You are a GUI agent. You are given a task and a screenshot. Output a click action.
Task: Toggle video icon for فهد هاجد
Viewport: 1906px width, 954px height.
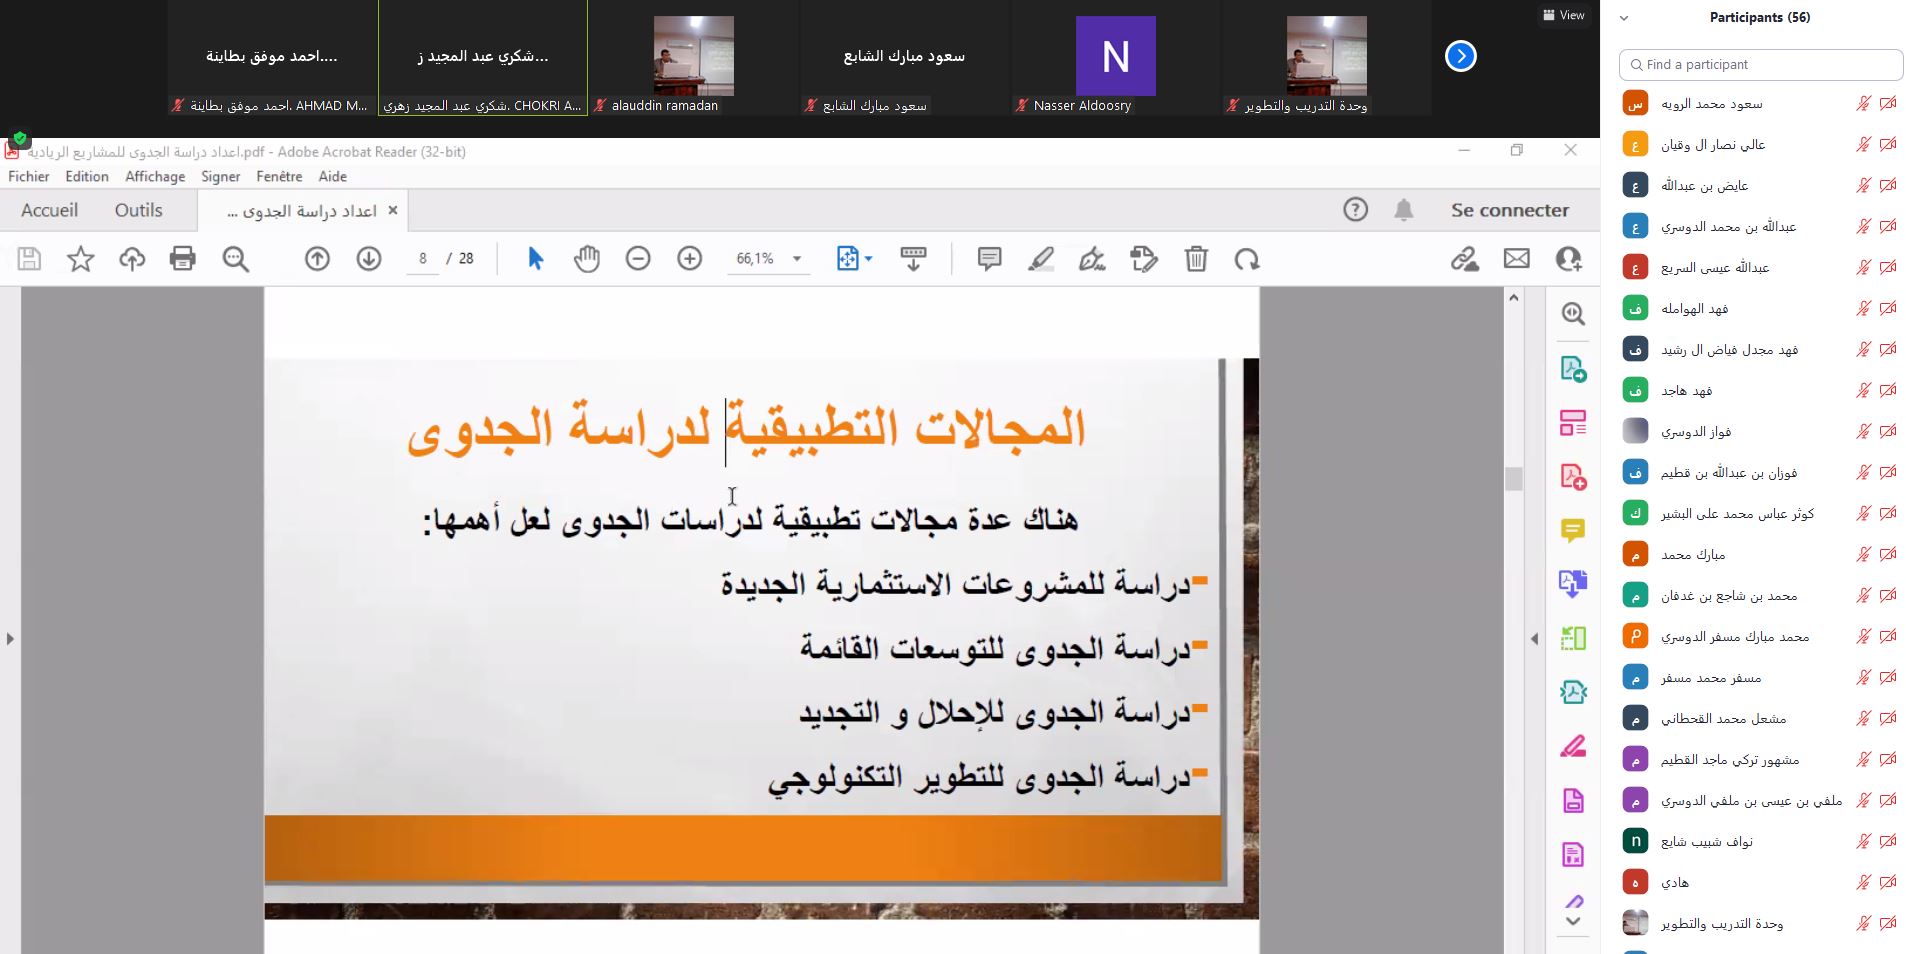(x=1888, y=390)
